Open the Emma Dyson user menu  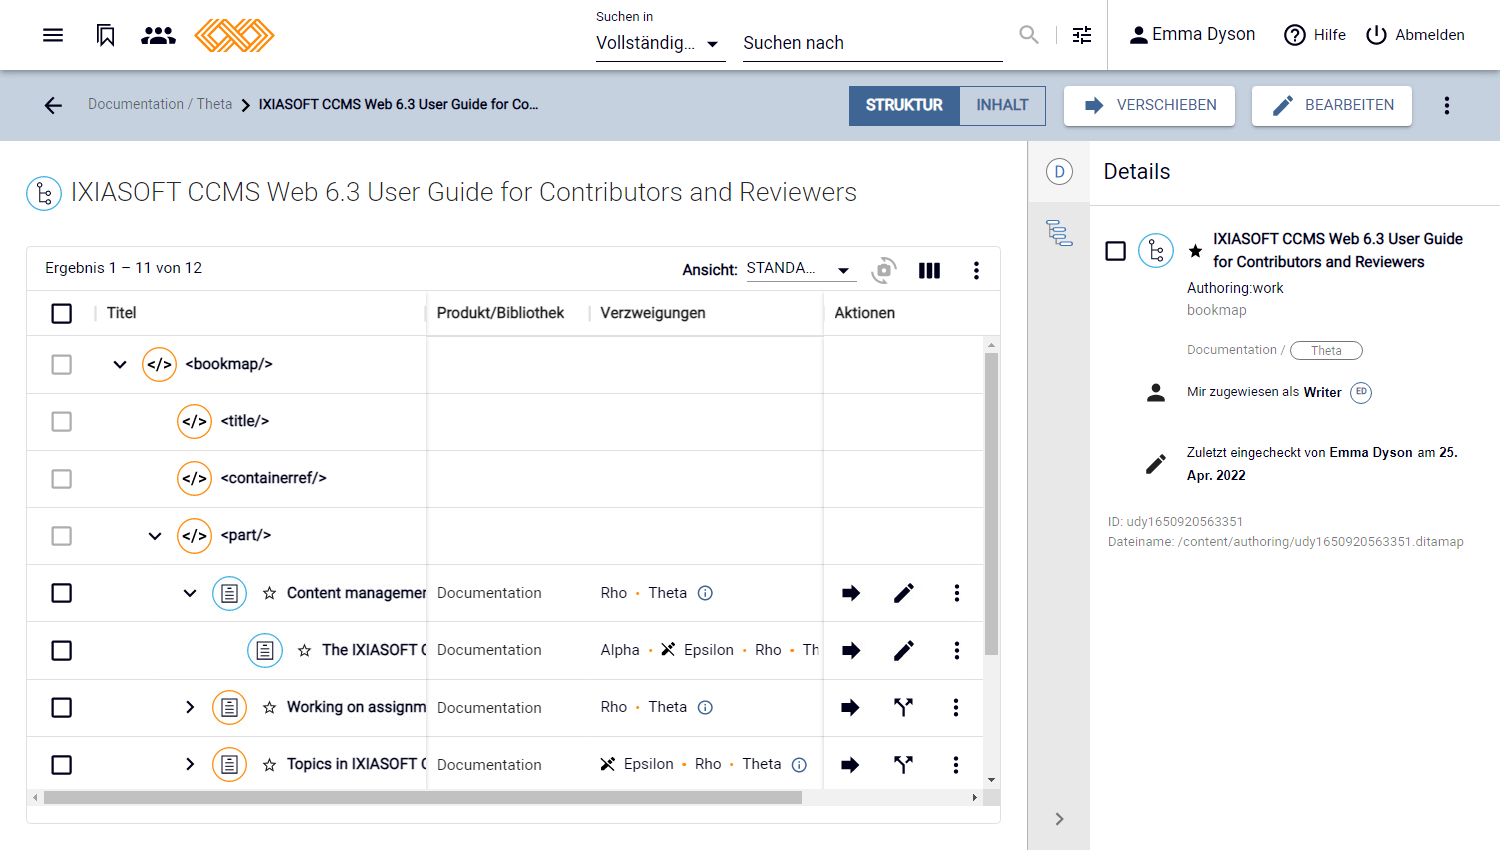(x=1192, y=35)
